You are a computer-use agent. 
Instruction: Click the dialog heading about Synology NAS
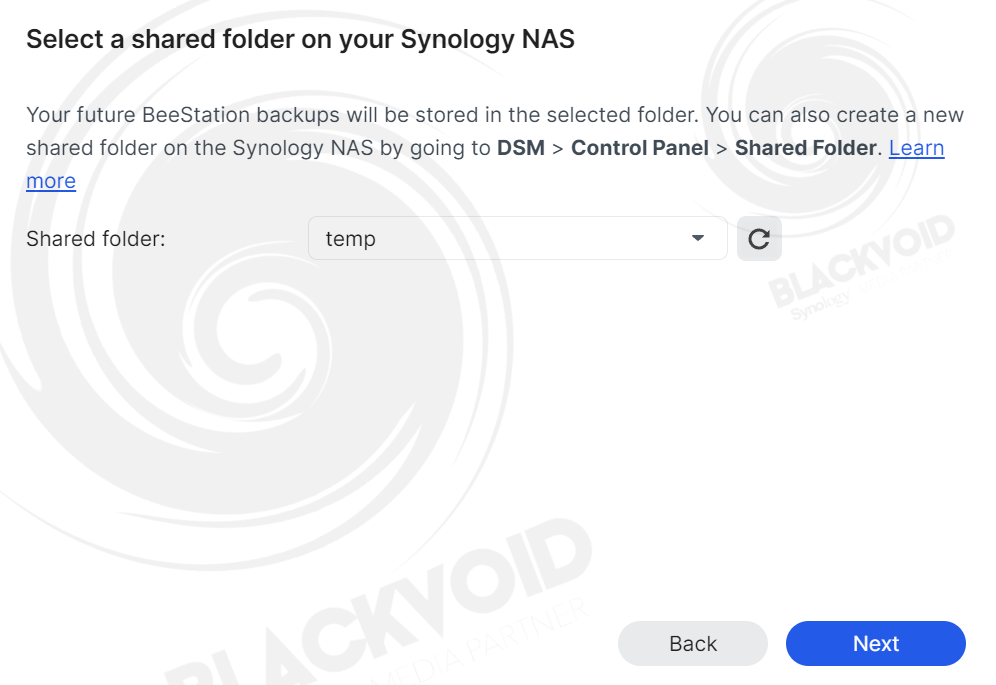pos(300,39)
